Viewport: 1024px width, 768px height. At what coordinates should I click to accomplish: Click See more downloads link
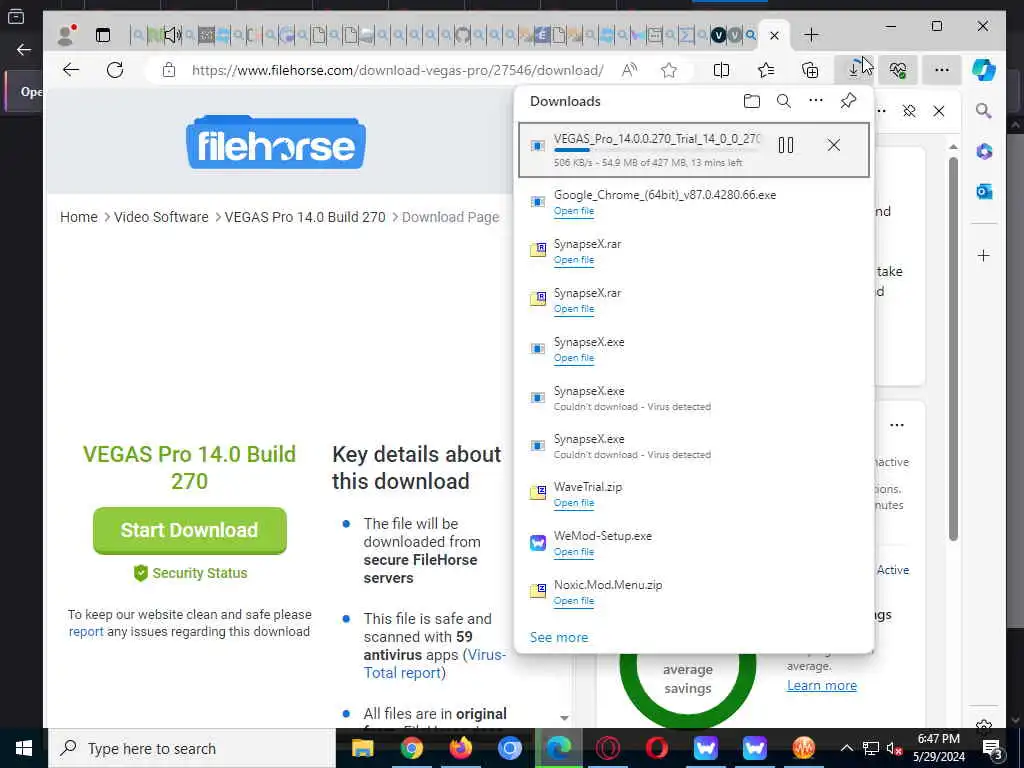559,637
